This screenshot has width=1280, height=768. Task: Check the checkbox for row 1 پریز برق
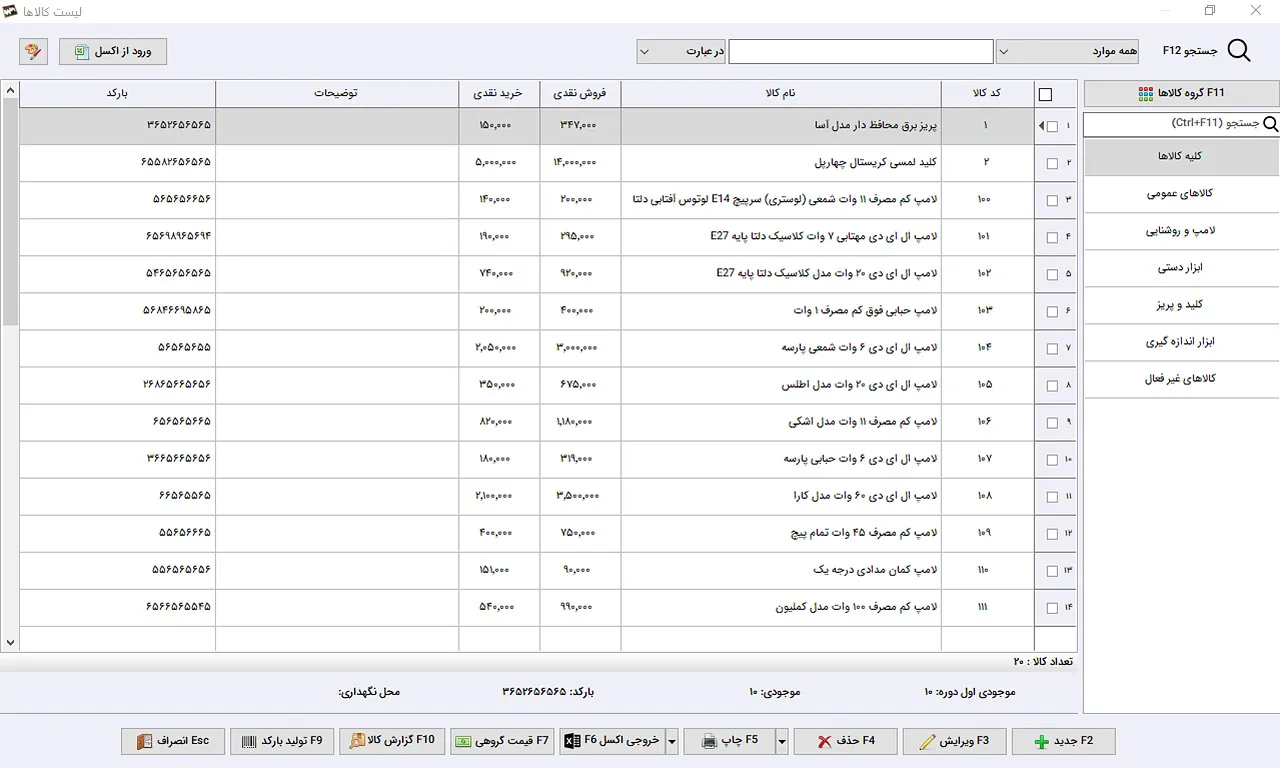click(x=1053, y=127)
